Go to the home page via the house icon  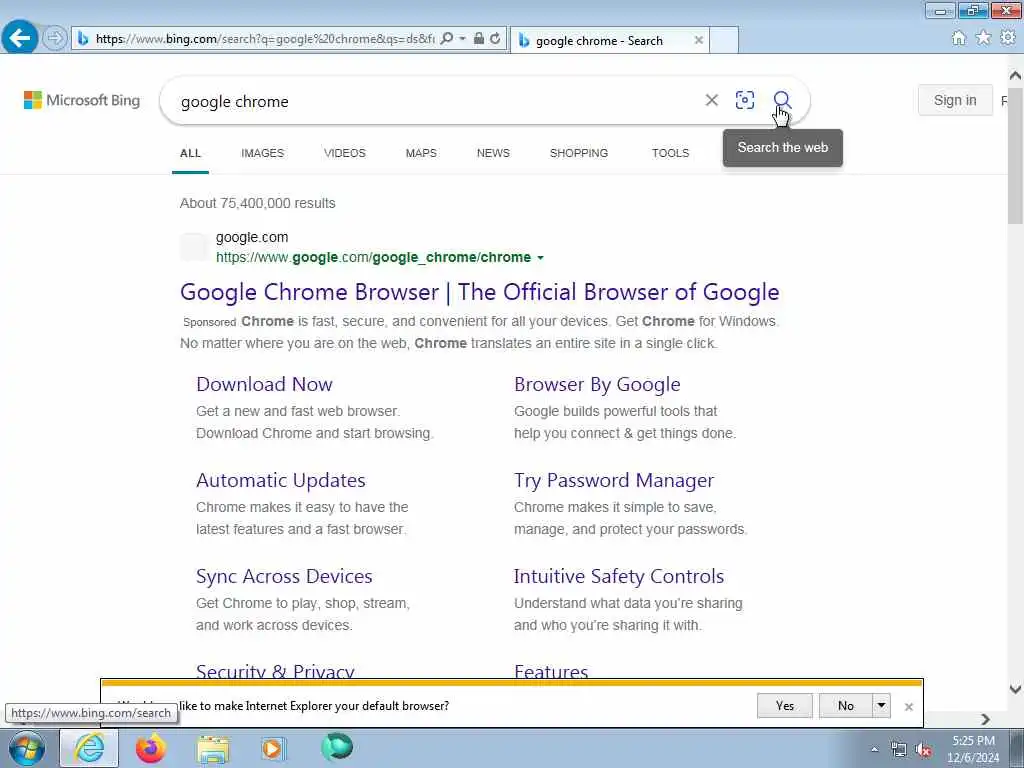tap(958, 38)
